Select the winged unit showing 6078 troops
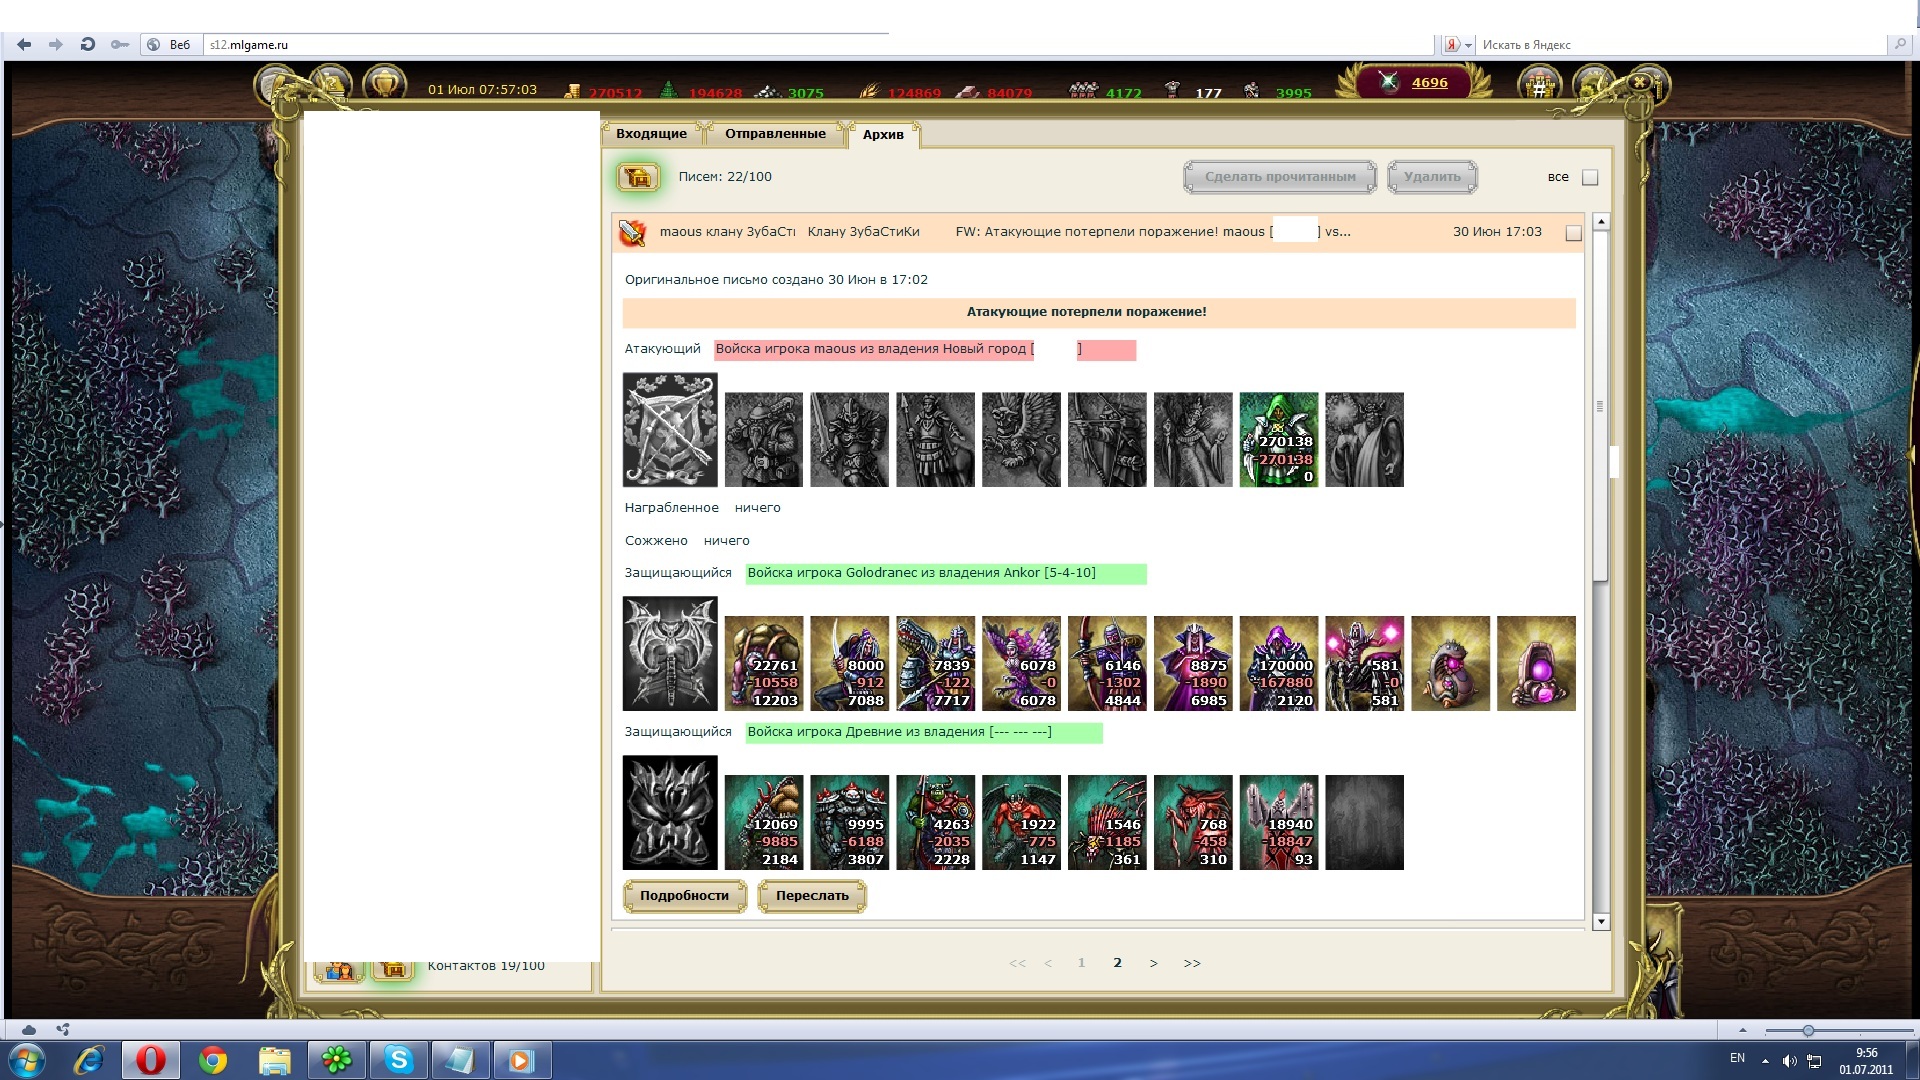1920x1080 pixels. (1021, 664)
